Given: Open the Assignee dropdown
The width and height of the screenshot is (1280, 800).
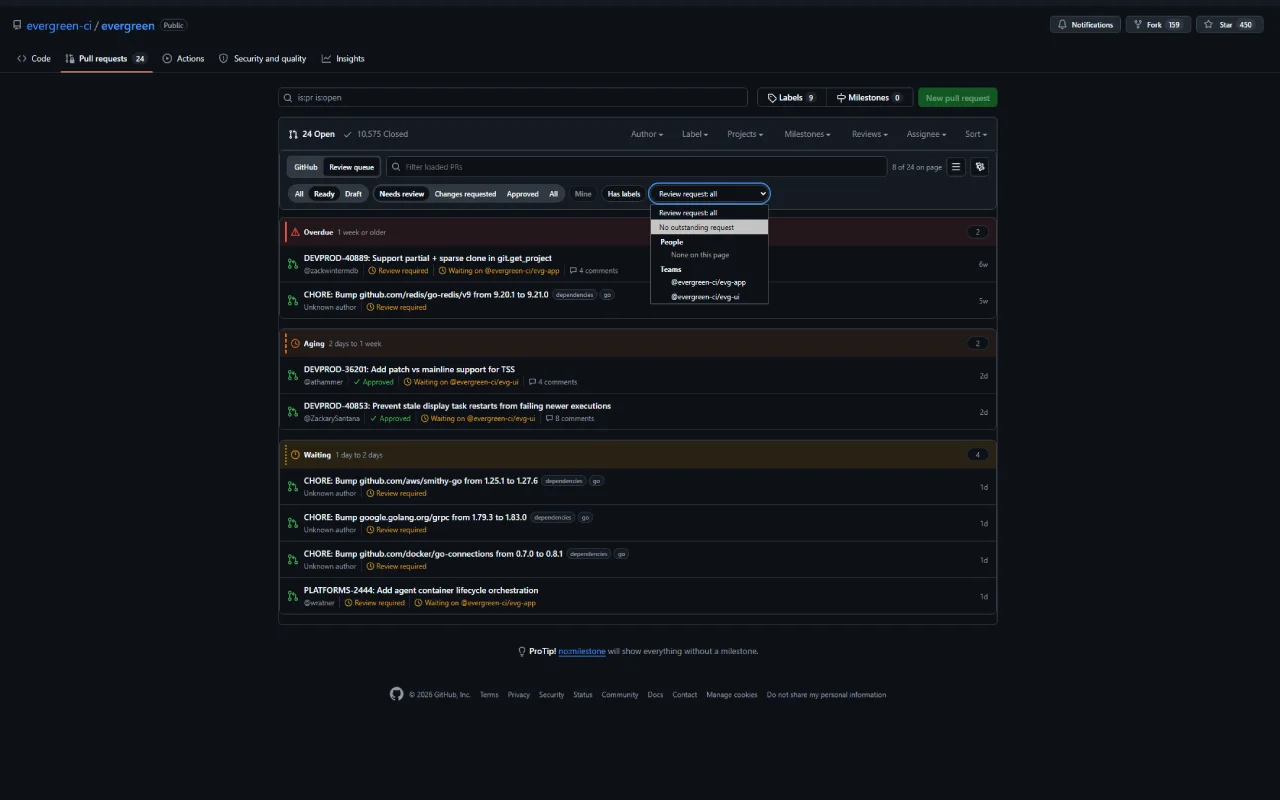Looking at the screenshot, I should (x=927, y=134).
